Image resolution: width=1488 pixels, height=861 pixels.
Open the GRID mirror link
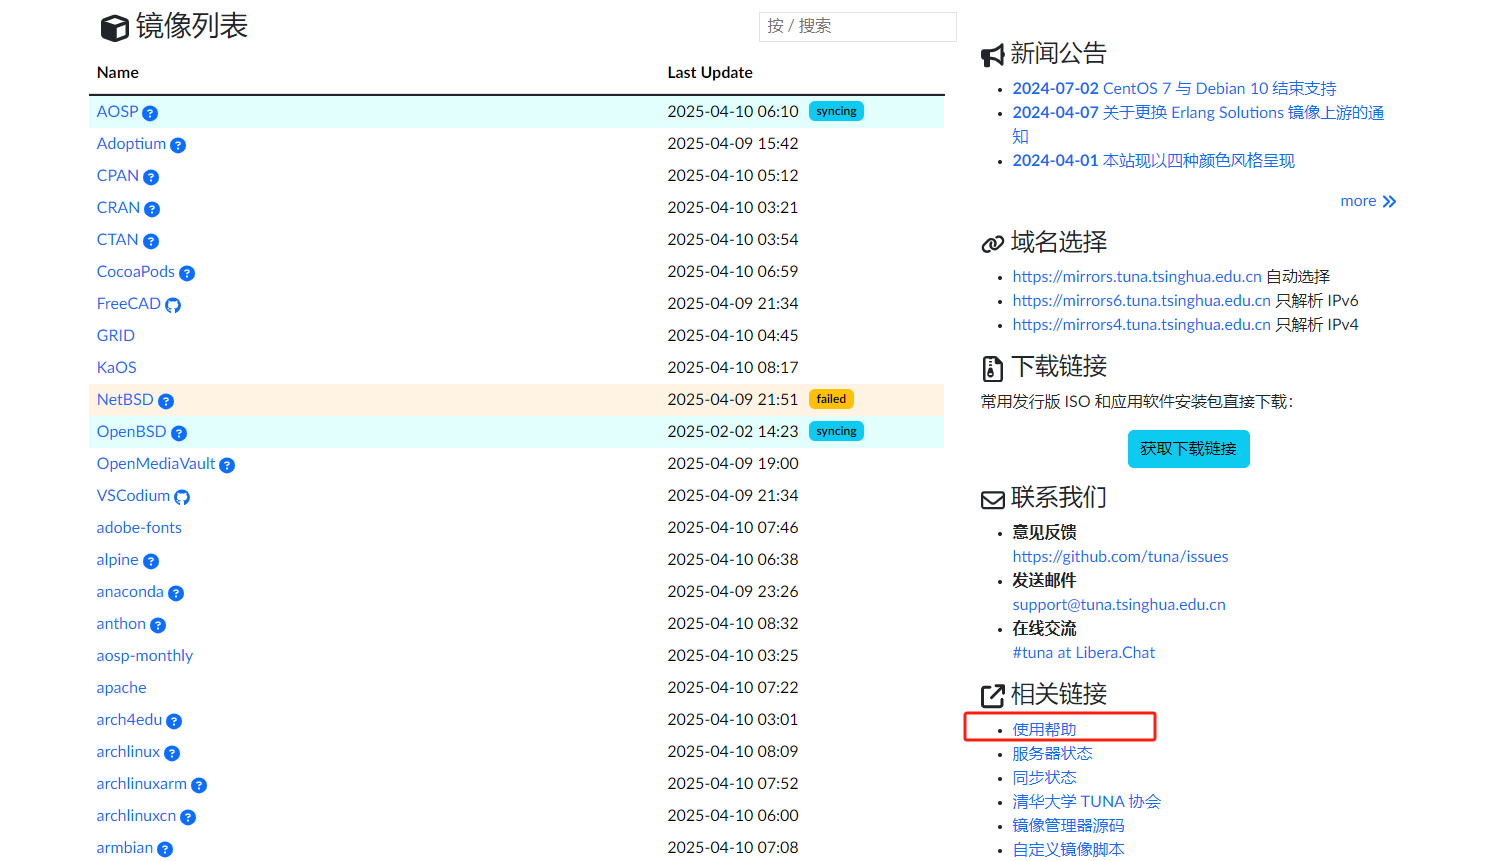point(116,335)
